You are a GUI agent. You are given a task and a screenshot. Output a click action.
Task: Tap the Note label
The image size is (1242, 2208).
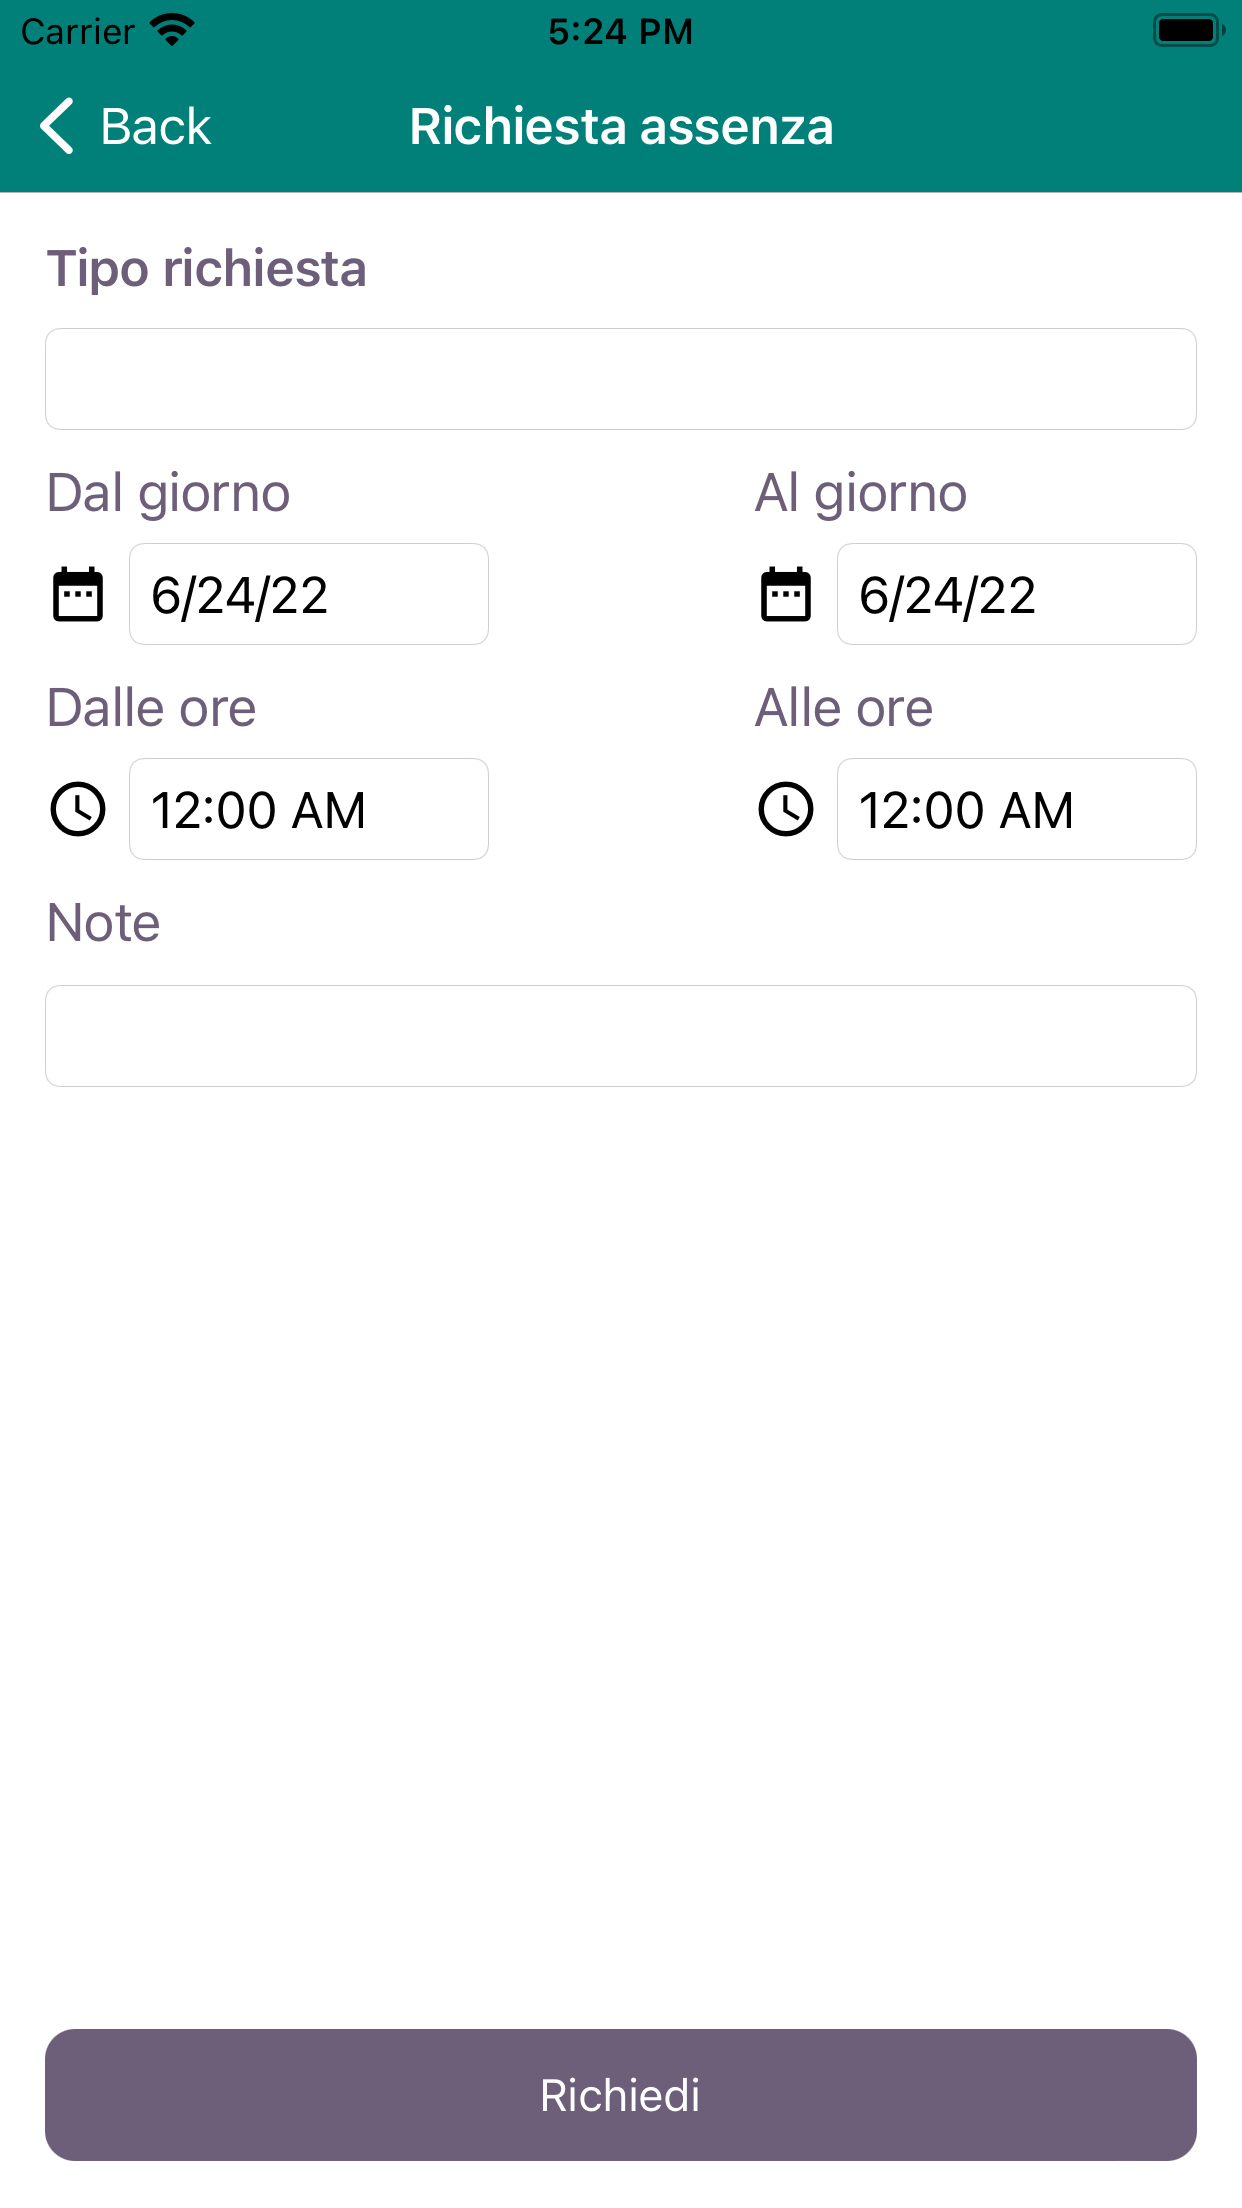[x=104, y=922]
